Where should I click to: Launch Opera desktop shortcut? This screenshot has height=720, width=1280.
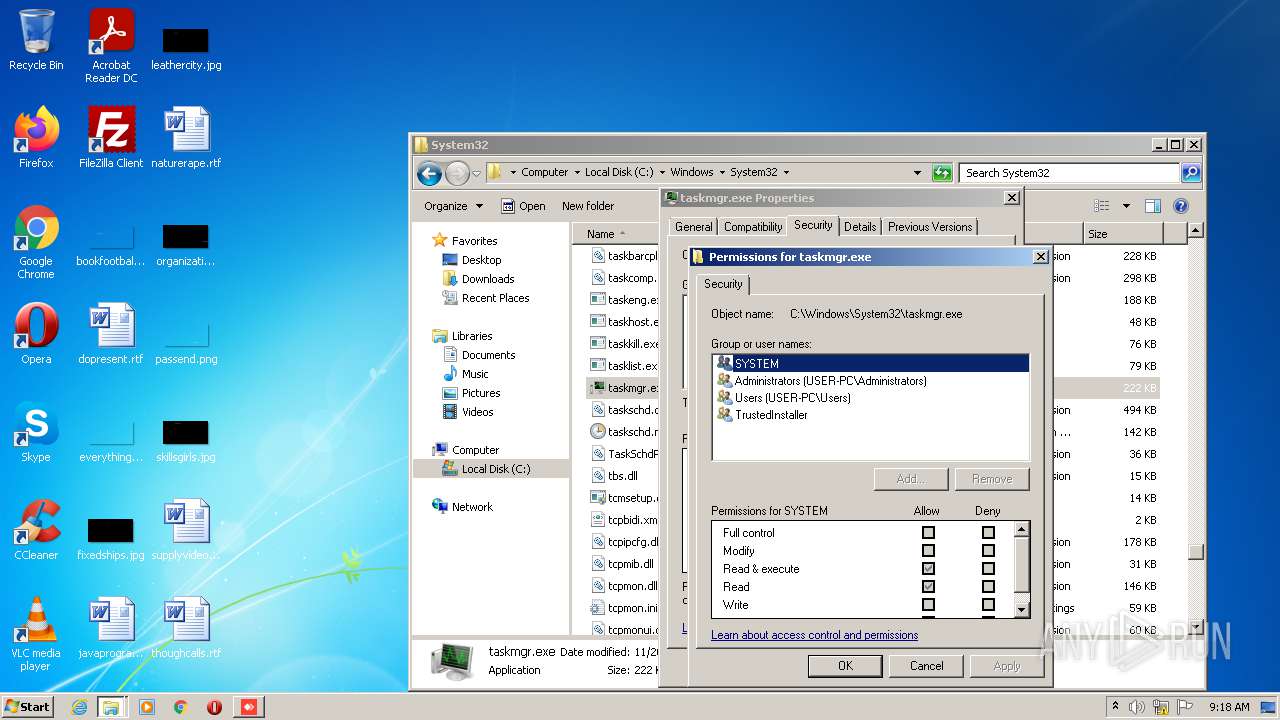36,334
